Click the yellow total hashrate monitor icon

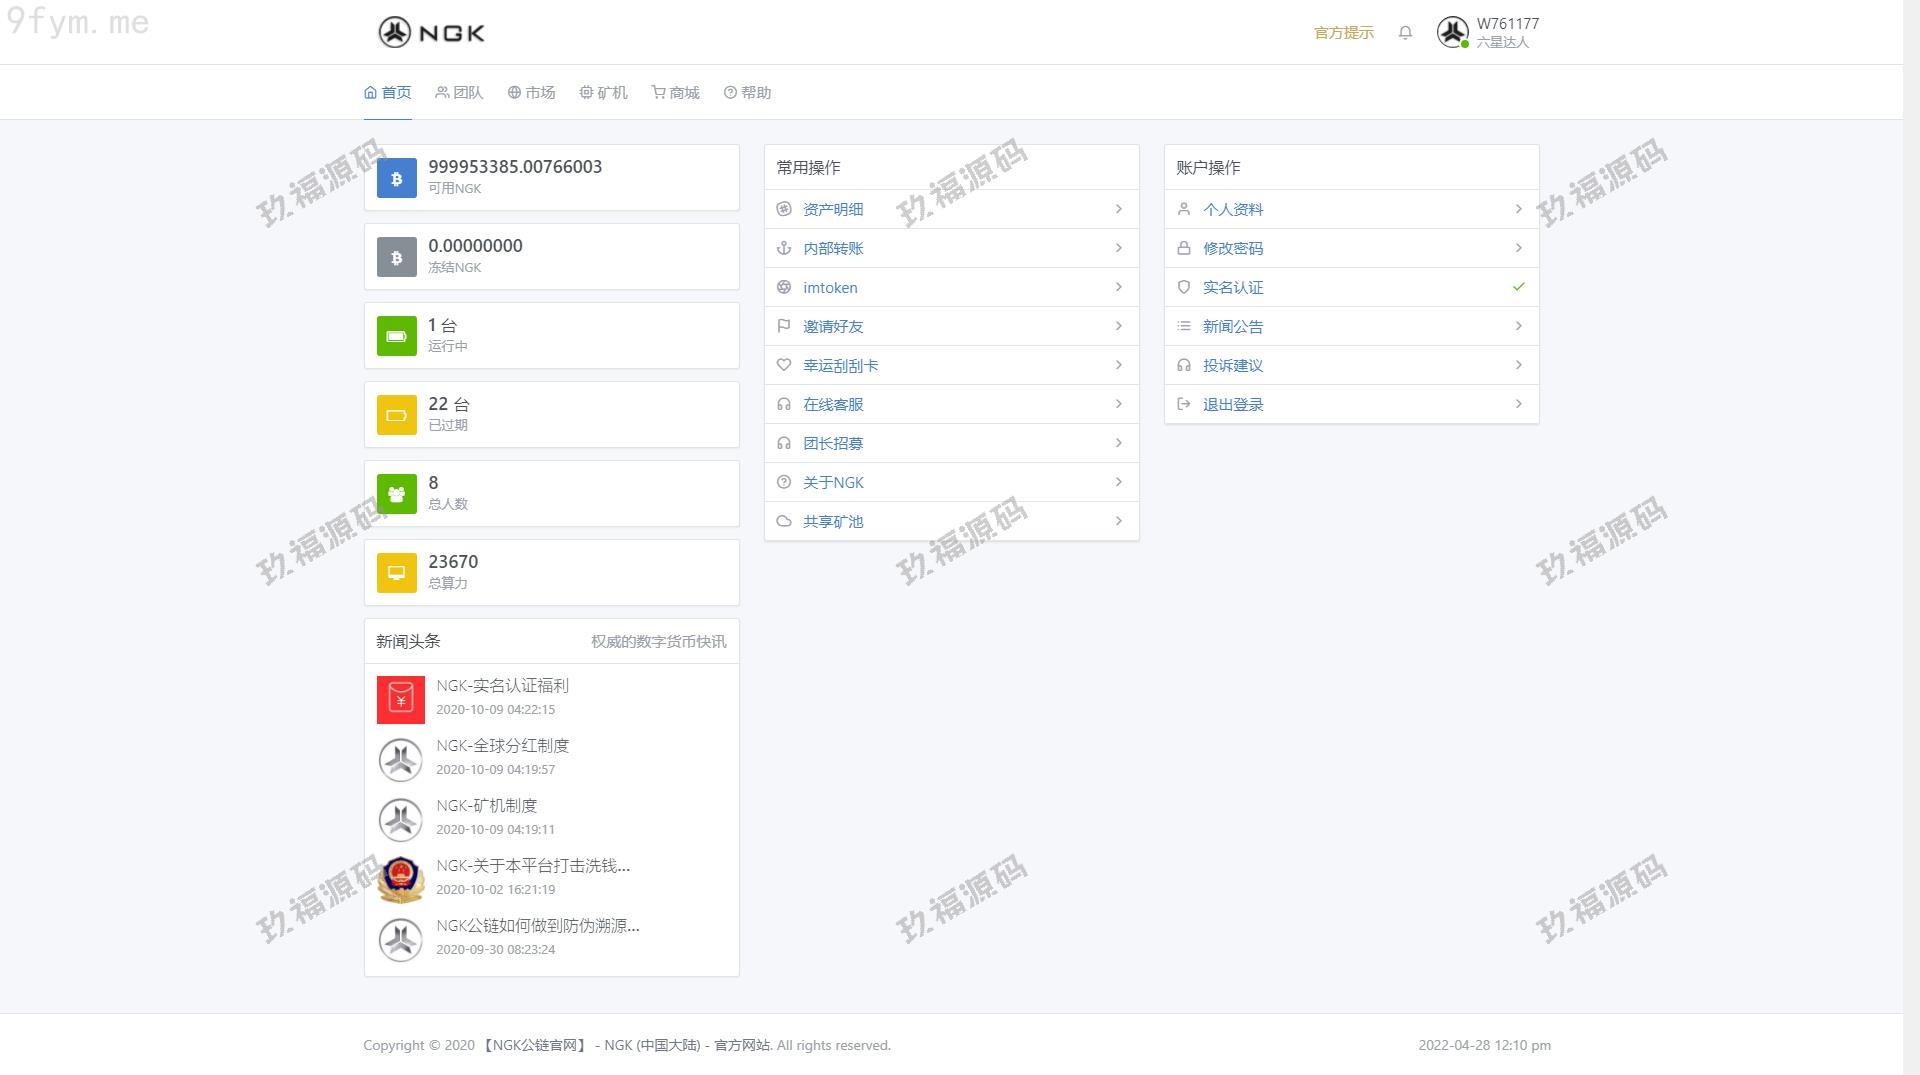tap(396, 573)
